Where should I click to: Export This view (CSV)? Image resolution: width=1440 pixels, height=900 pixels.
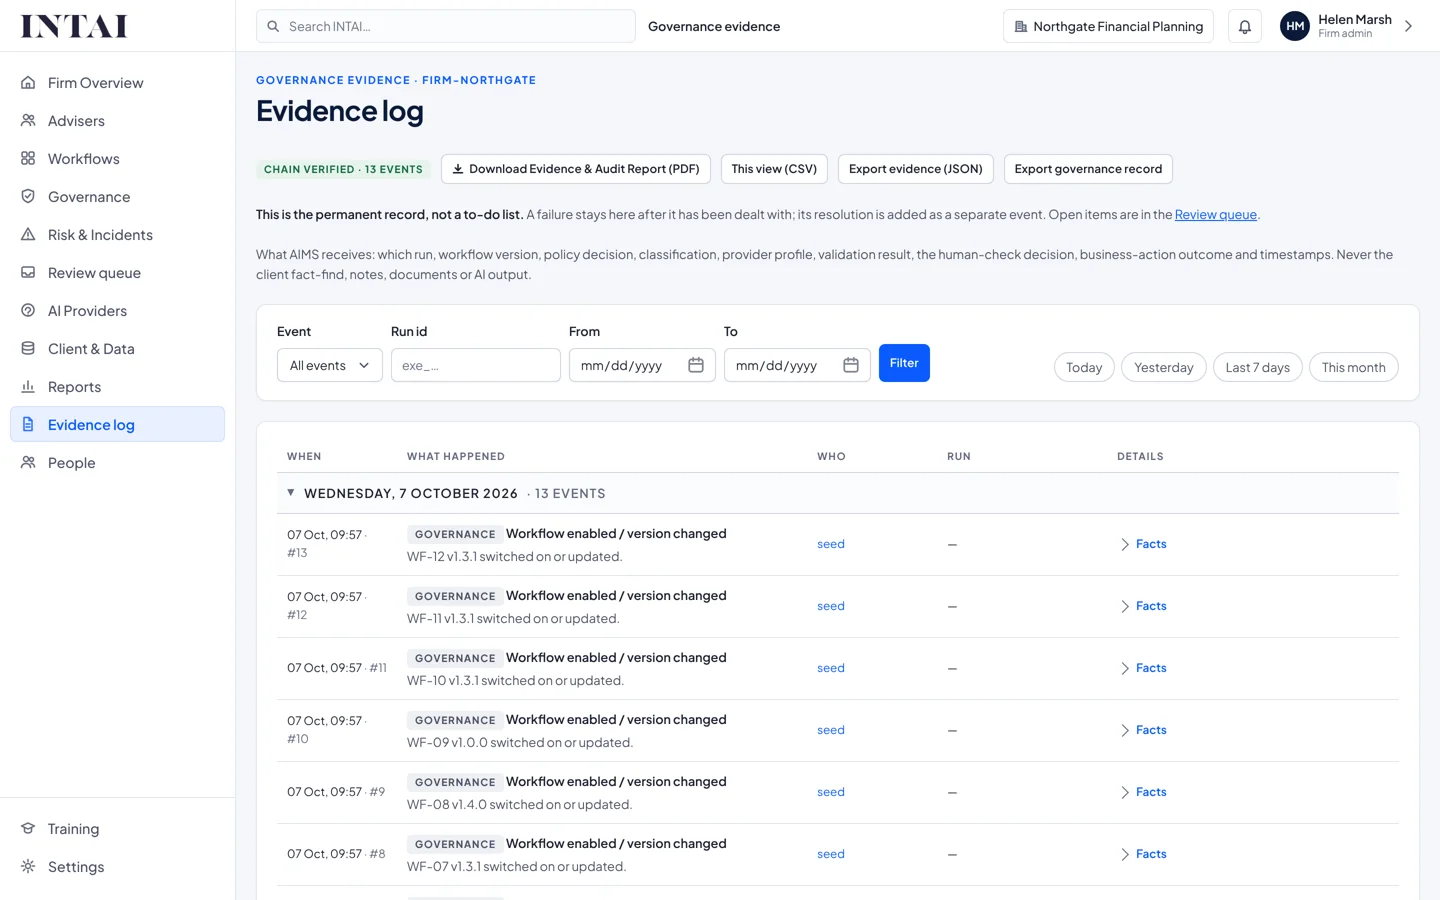tap(774, 169)
